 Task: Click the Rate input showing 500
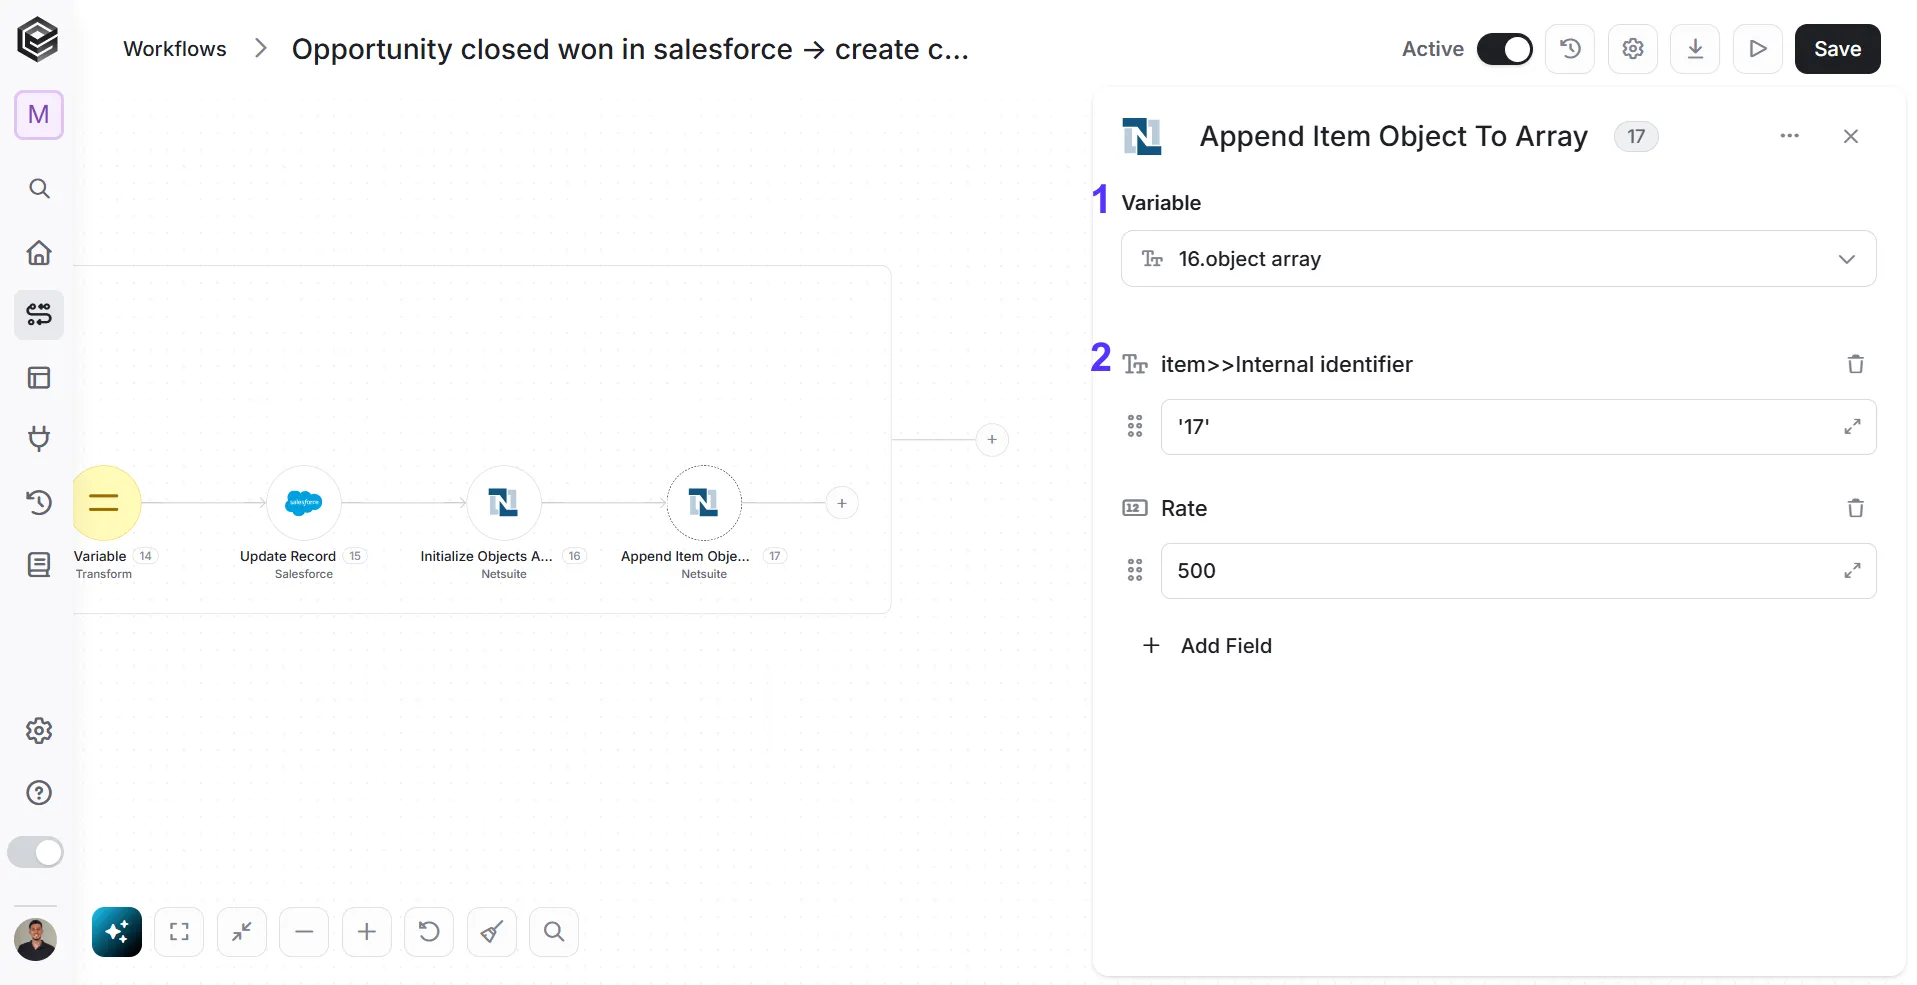[x=1518, y=571]
